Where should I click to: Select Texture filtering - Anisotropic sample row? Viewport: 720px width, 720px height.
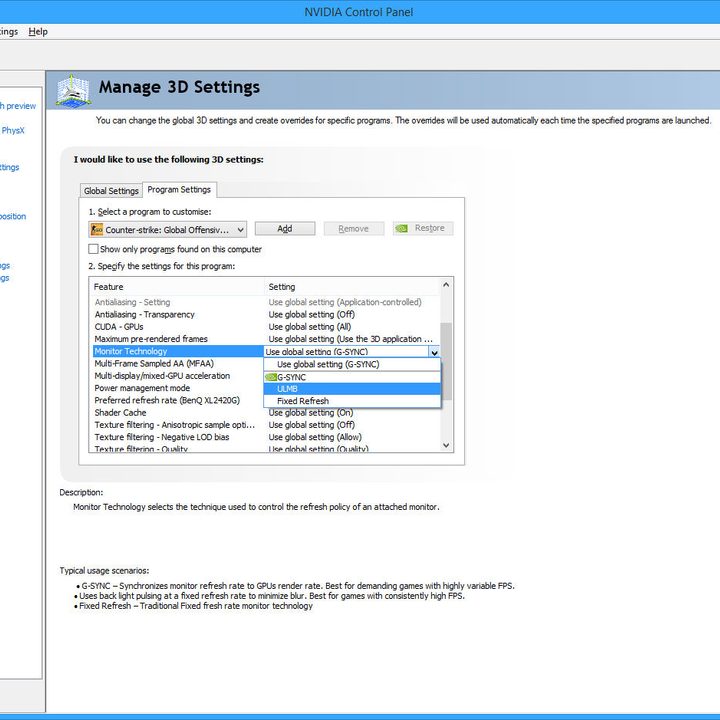click(x=266, y=425)
